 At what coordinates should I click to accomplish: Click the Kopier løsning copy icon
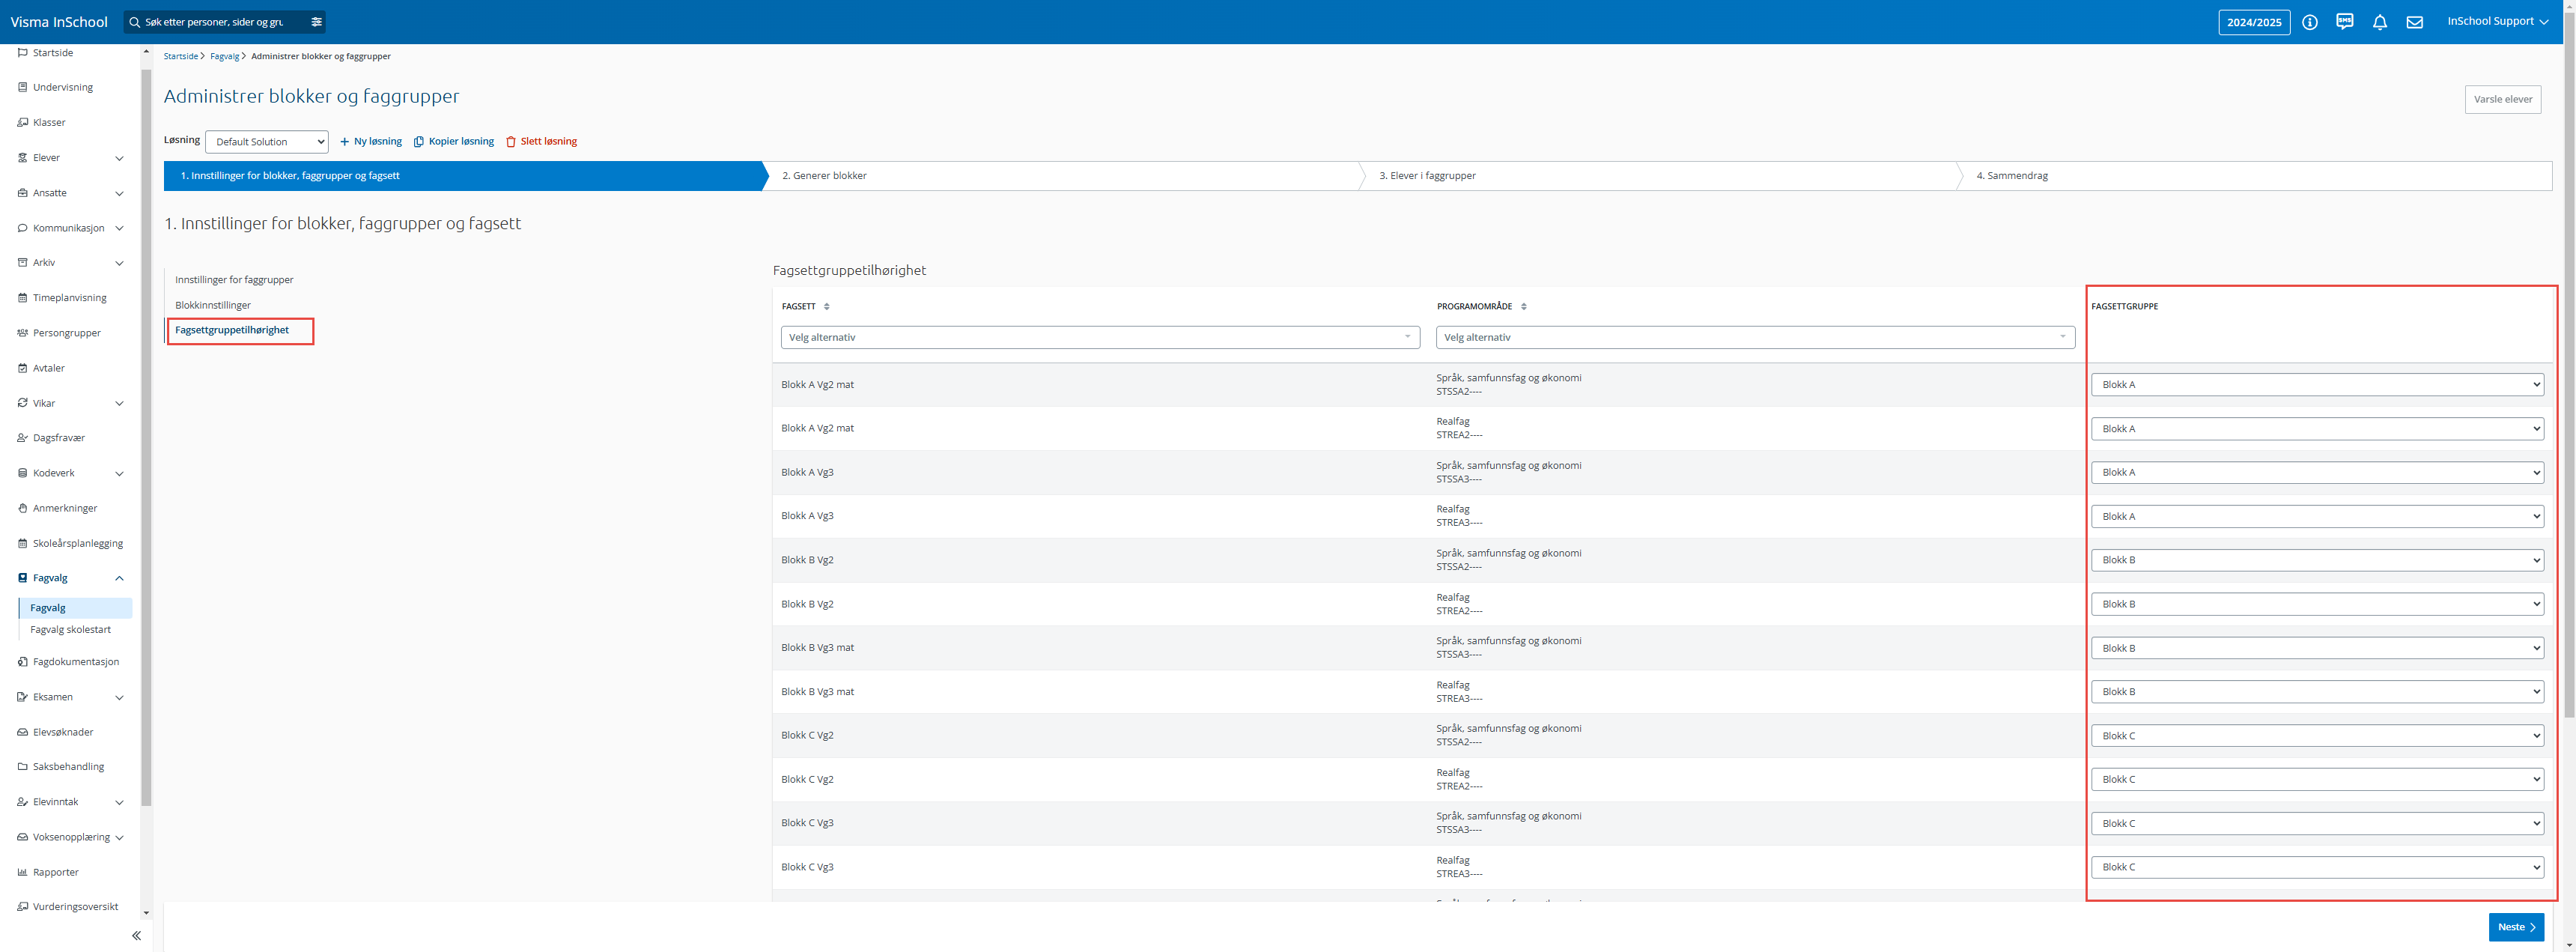click(x=419, y=142)
